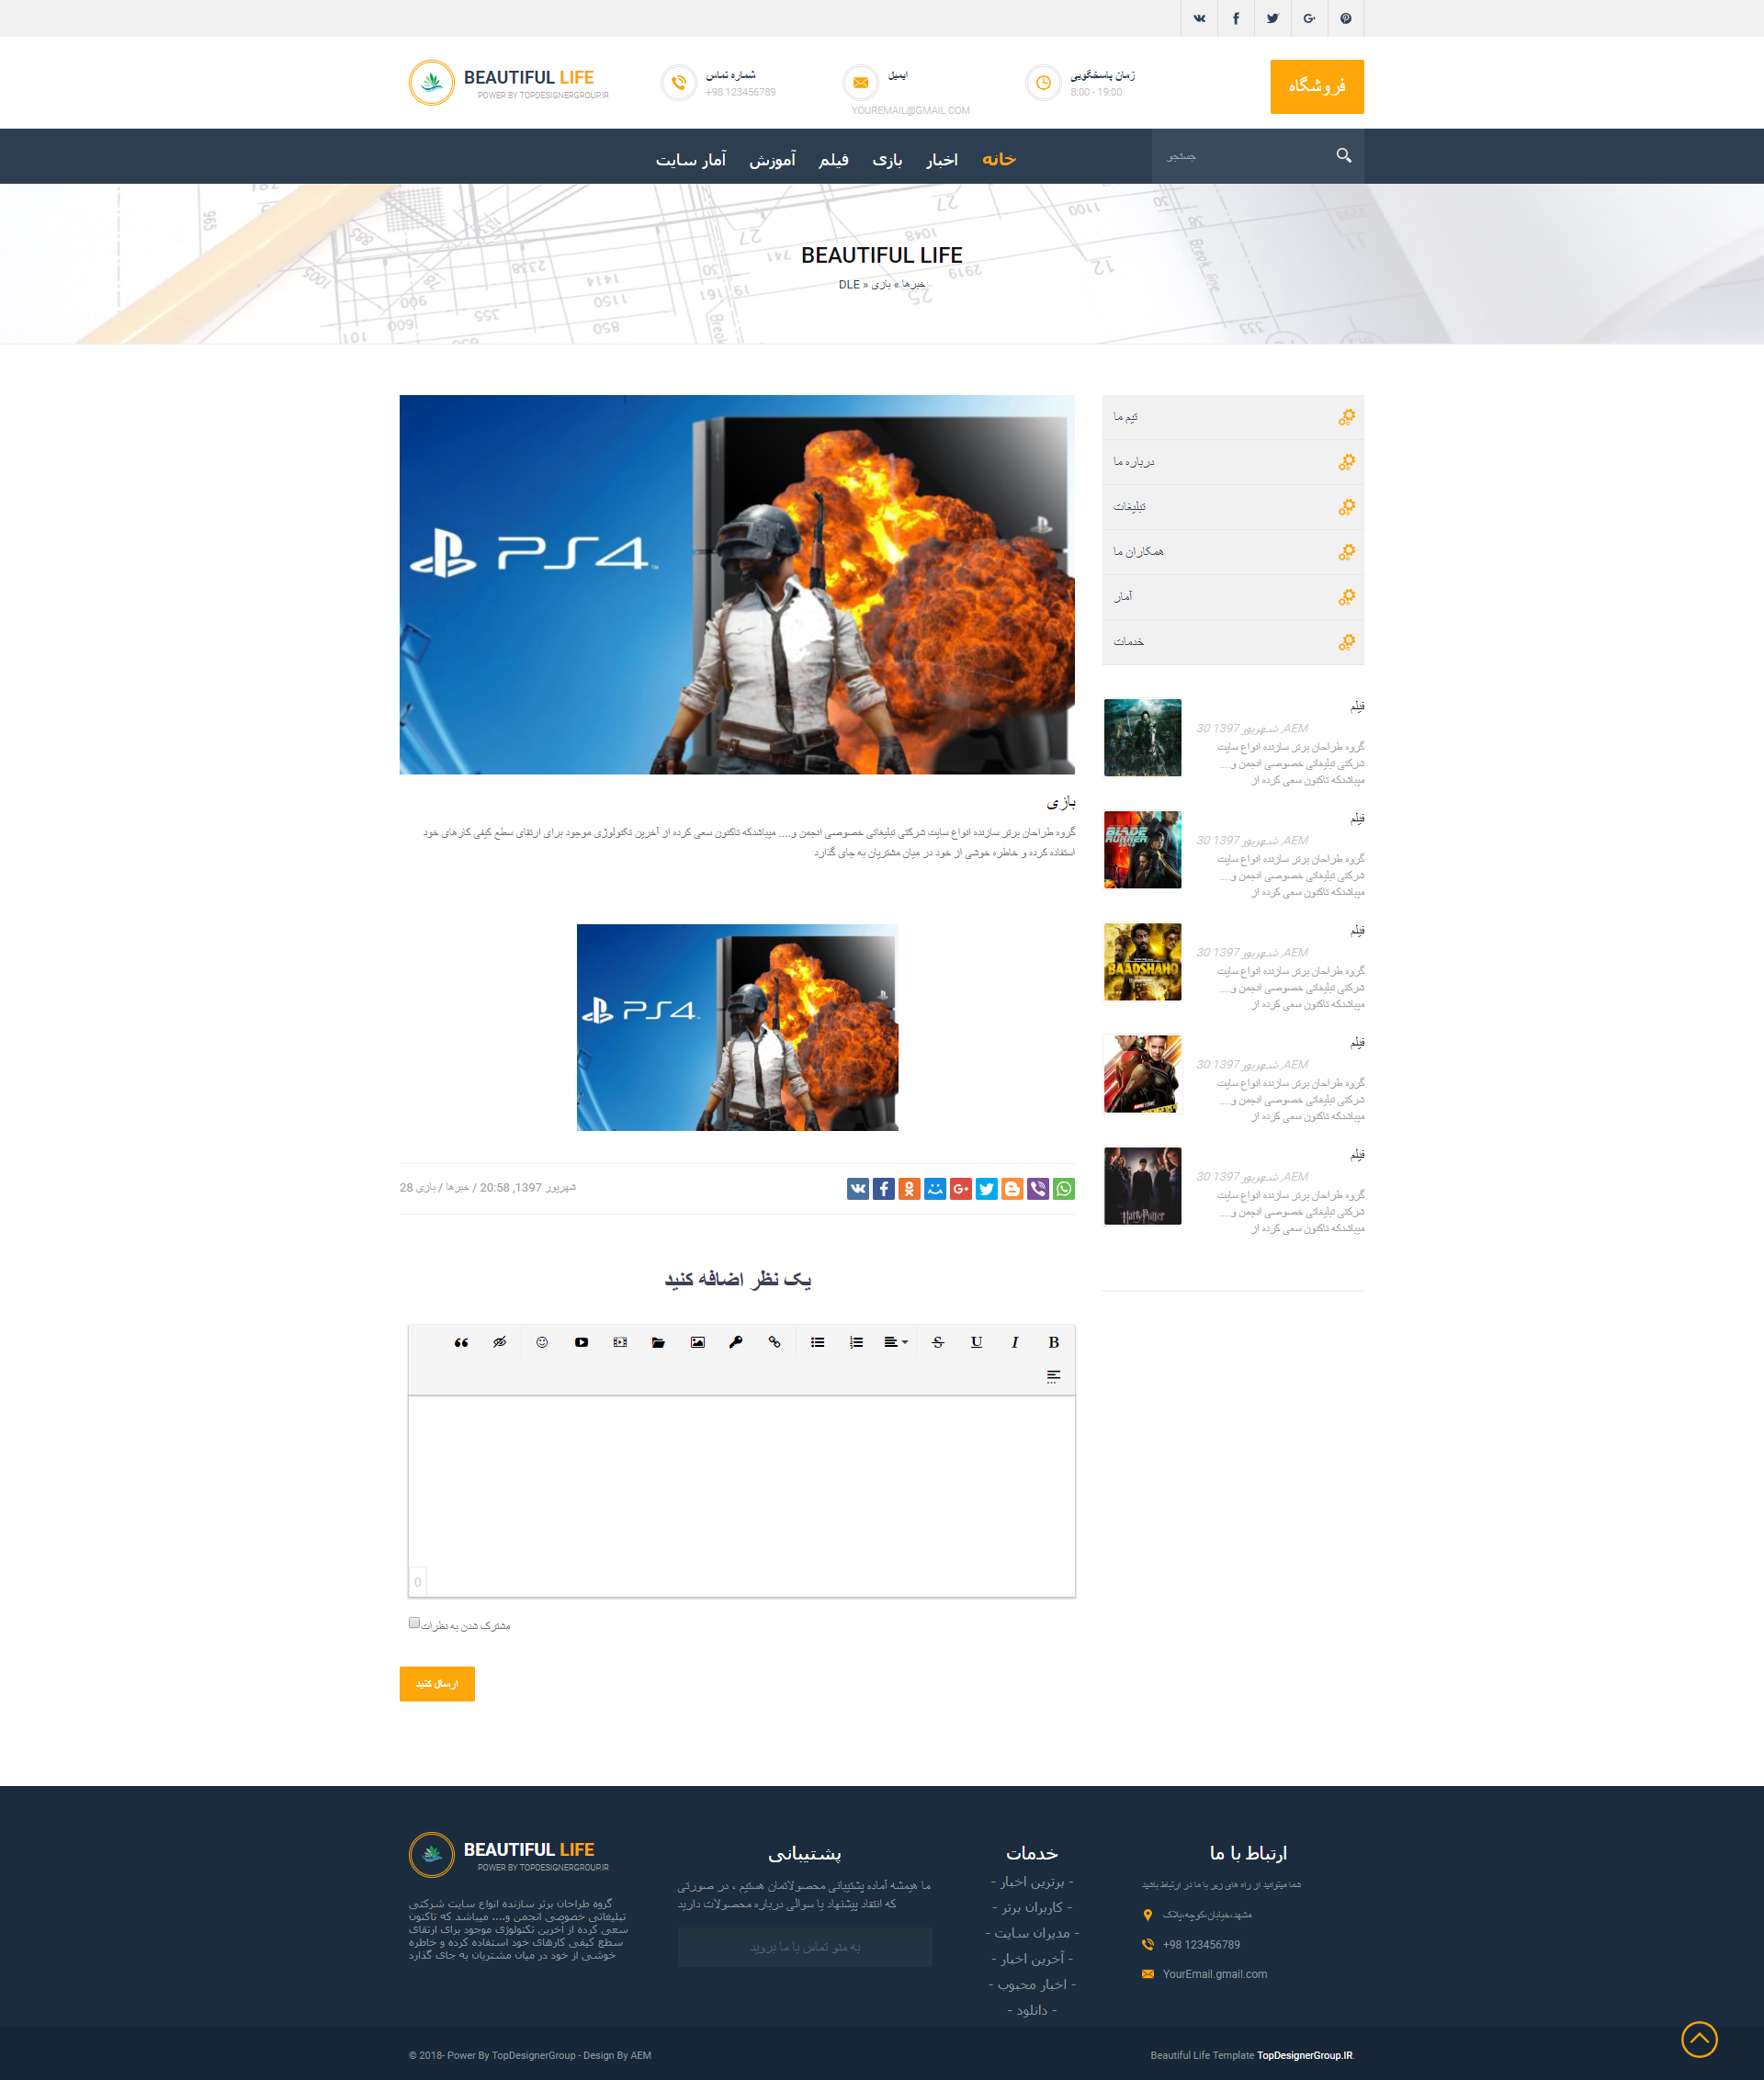Click the open folder icon in editor

(x=658, y=1342)
